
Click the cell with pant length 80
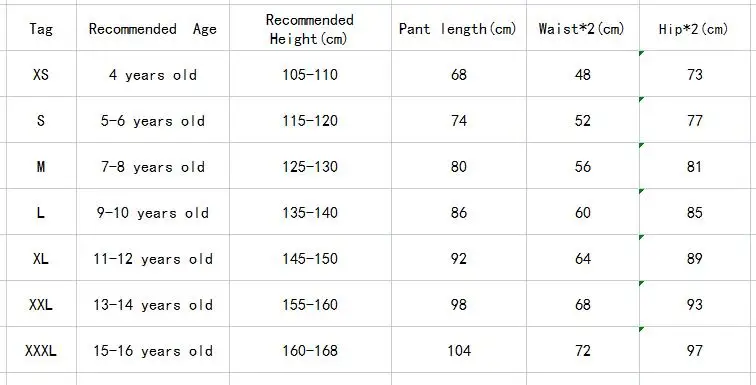click(459, 166)
